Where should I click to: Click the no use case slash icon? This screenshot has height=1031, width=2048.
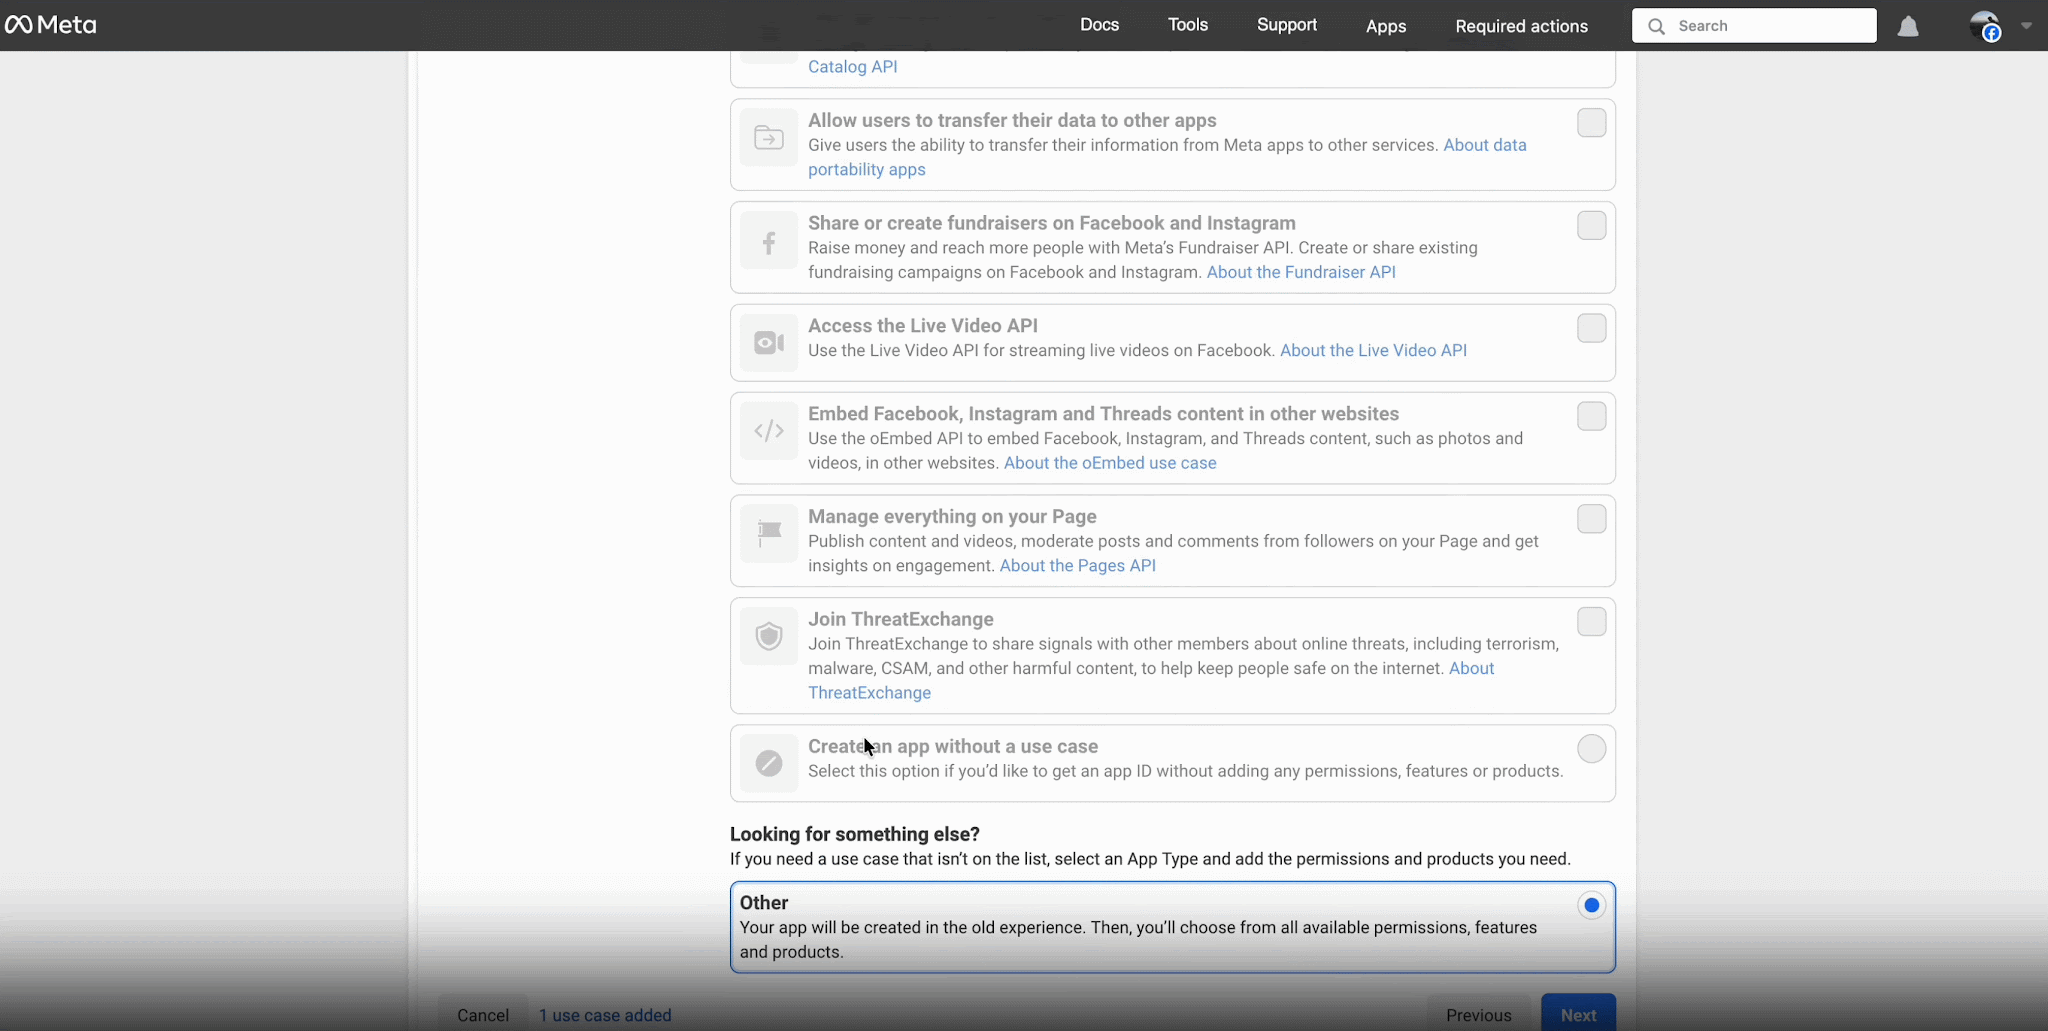pos(769,764)
